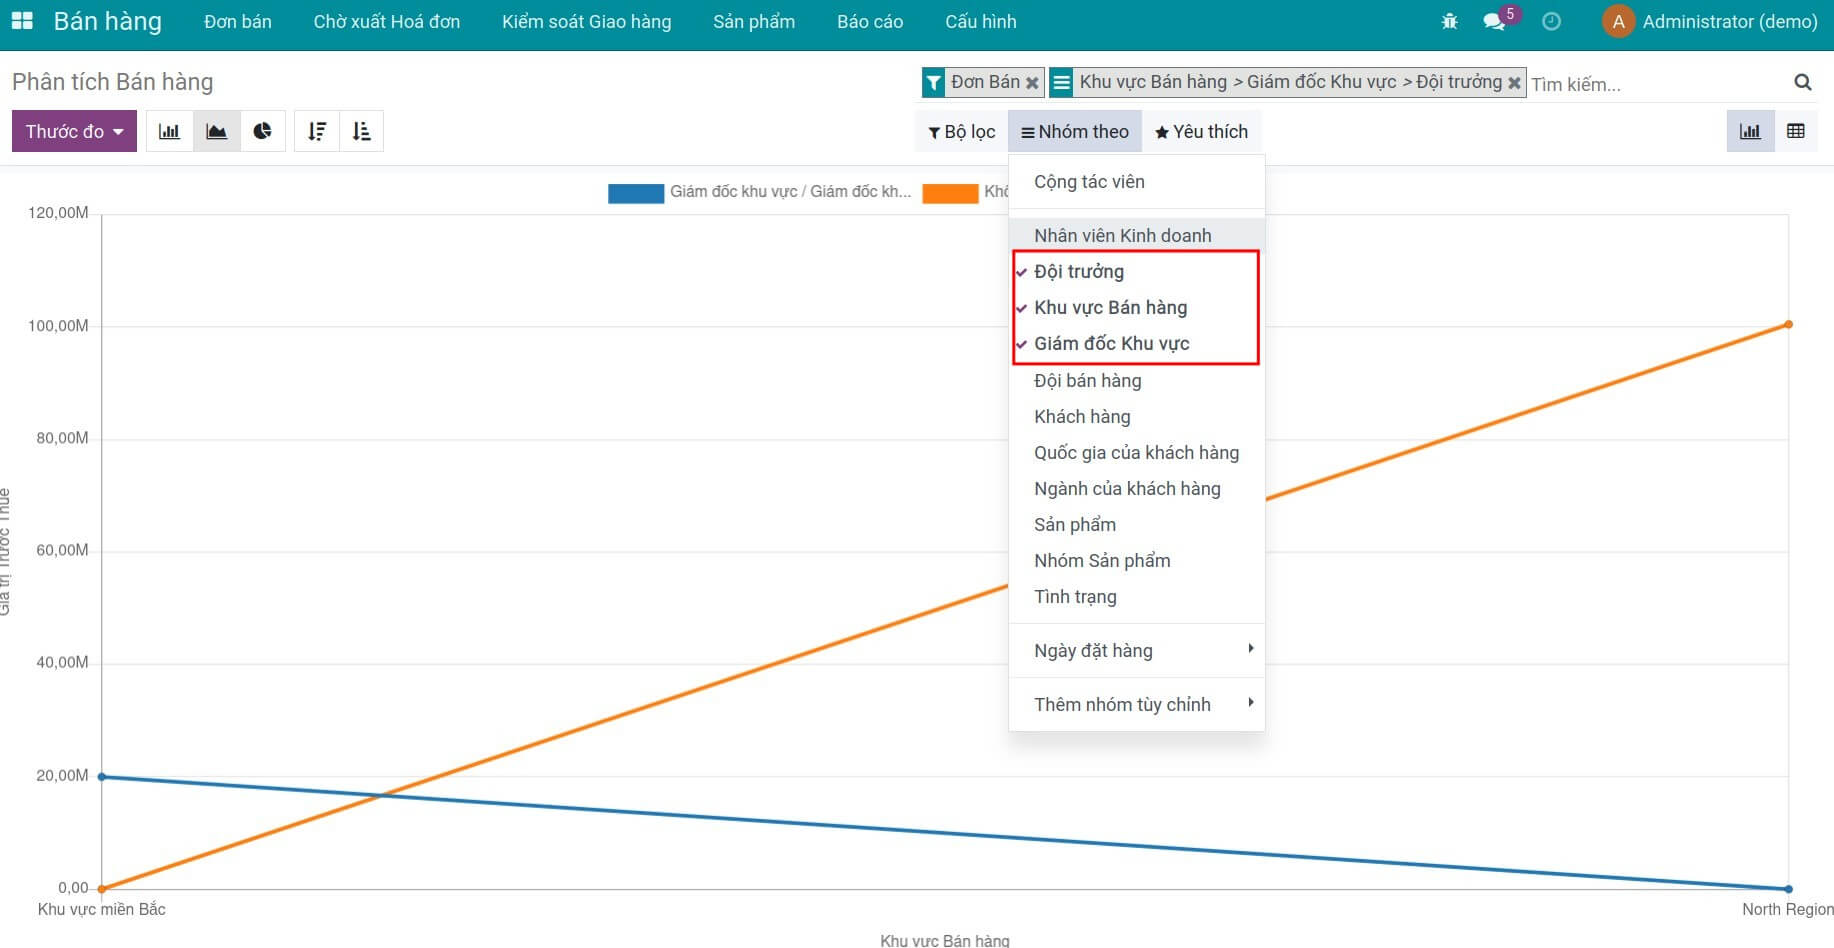Click the blue legend color swatch

(x=635, y=193)
